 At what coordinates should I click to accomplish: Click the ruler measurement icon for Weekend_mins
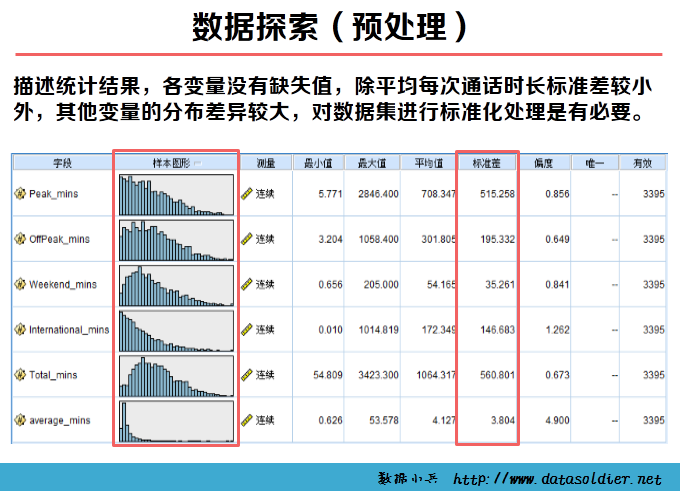247,284
